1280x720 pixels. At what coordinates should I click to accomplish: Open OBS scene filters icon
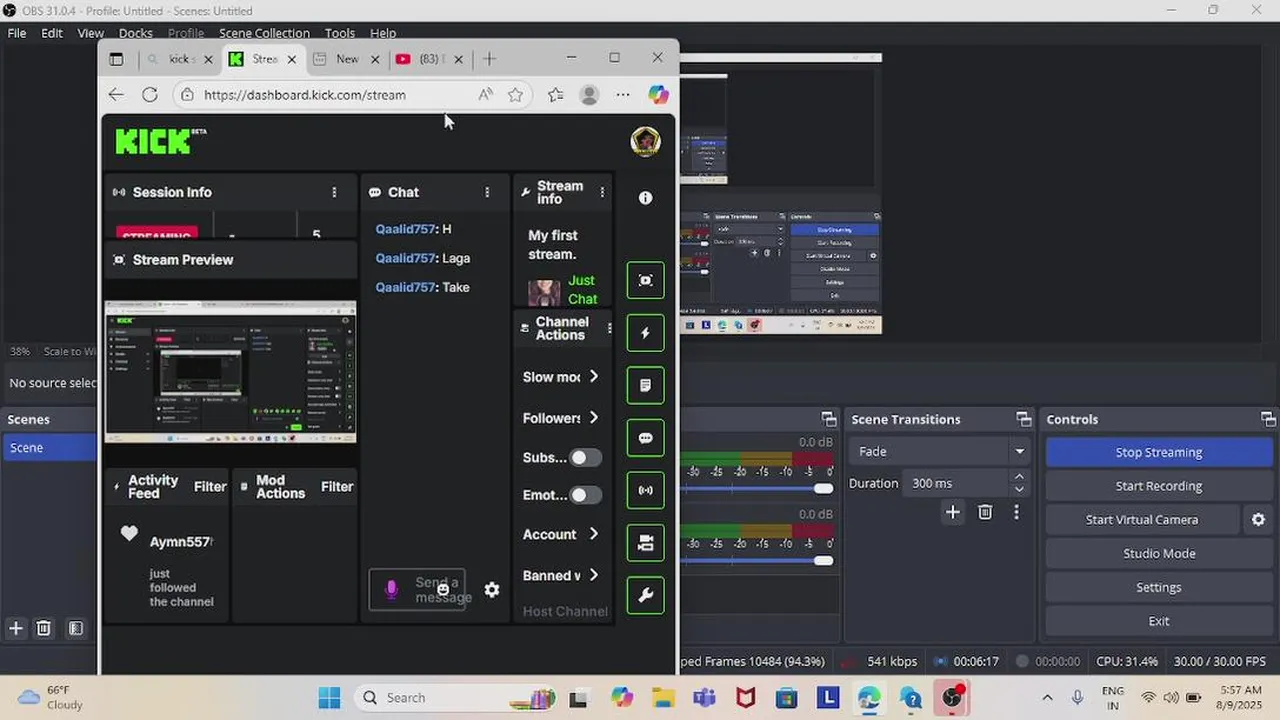pyautogui.click(x=75, y=628)
